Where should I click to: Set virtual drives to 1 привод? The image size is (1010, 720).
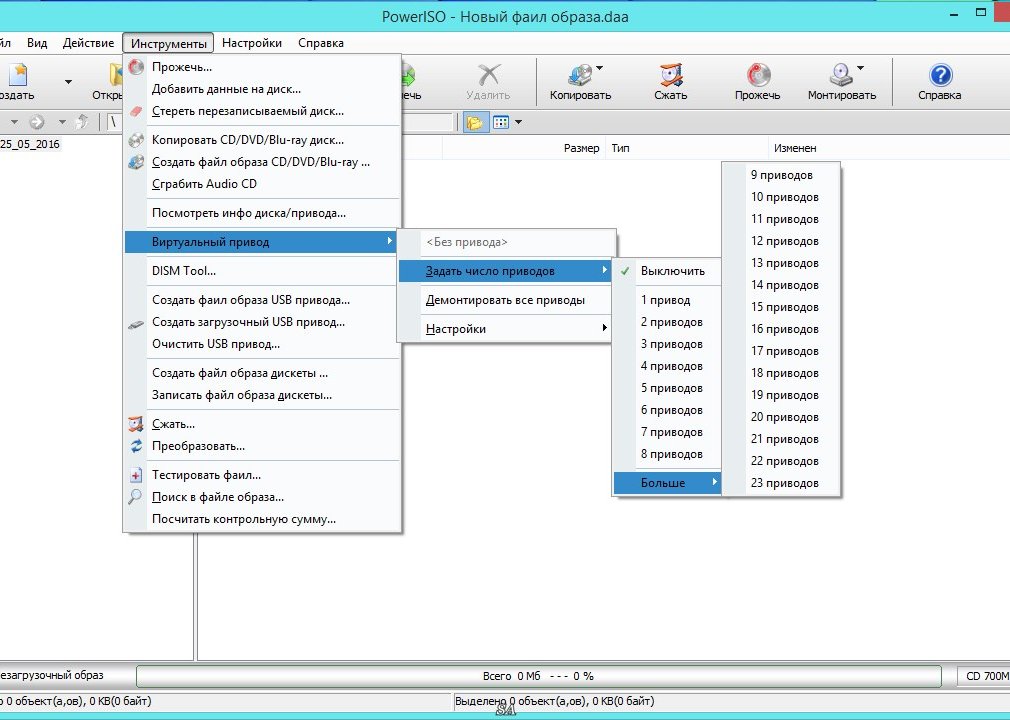tap(667, 300)
